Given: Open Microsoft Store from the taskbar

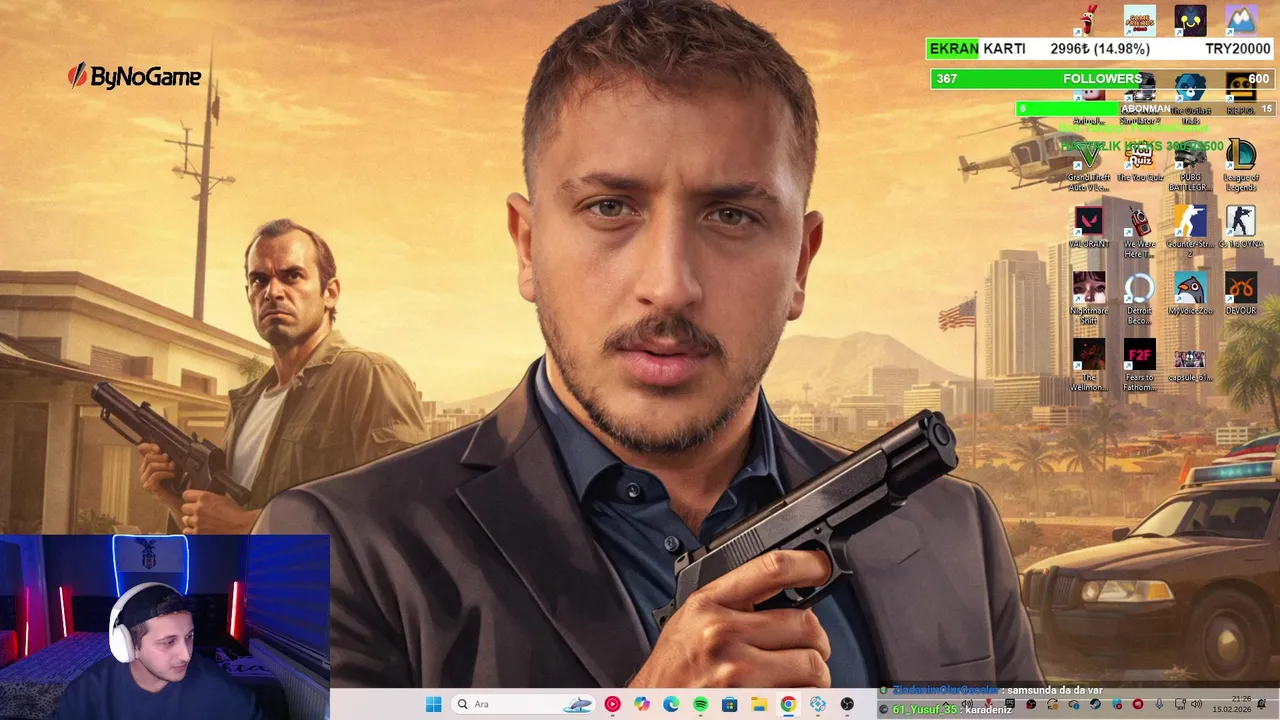Looking at the screenshot, I should [x=730, y=705].
